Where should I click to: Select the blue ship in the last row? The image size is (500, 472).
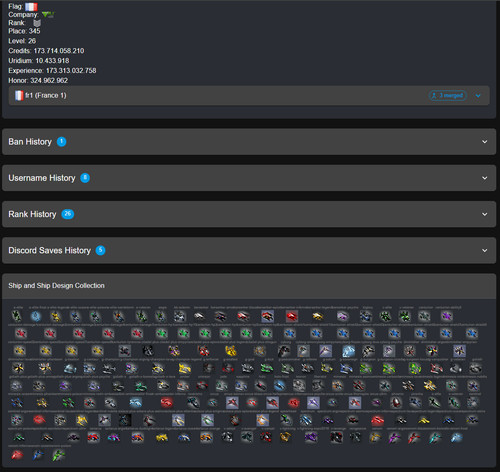(38, 455)
